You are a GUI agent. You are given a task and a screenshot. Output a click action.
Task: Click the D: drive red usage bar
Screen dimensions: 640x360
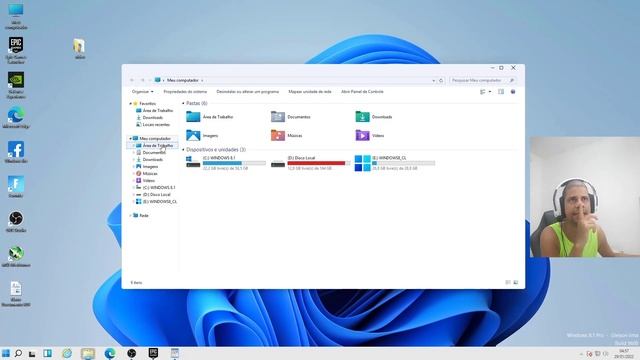(x=319, y=163)
